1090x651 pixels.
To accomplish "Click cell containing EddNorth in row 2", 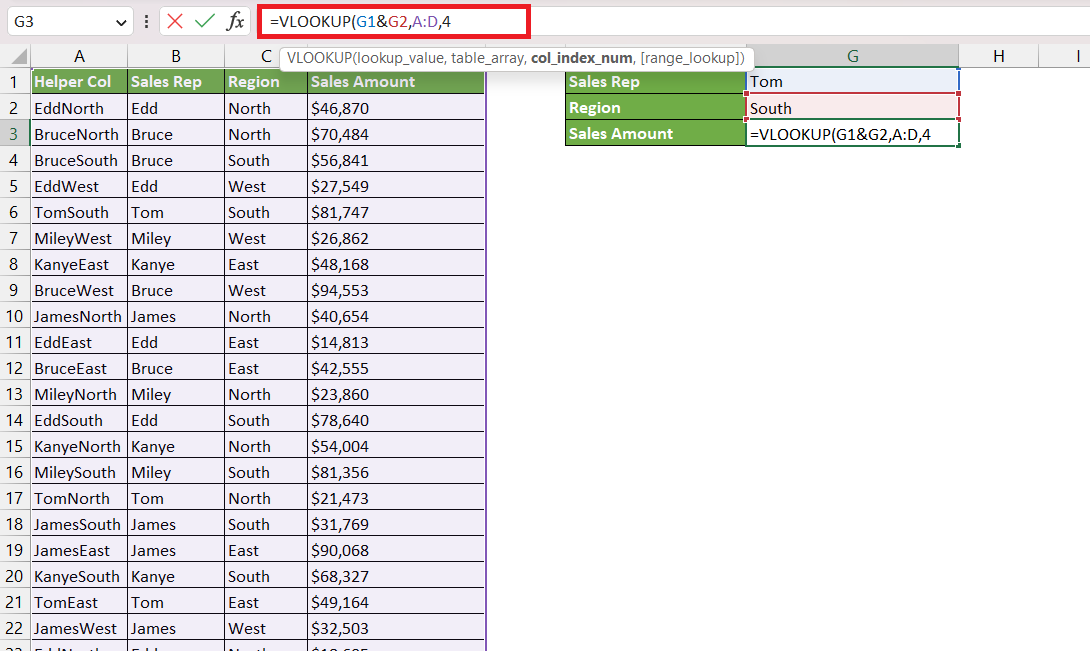I will pyautogui.click(x=79, y=108).
